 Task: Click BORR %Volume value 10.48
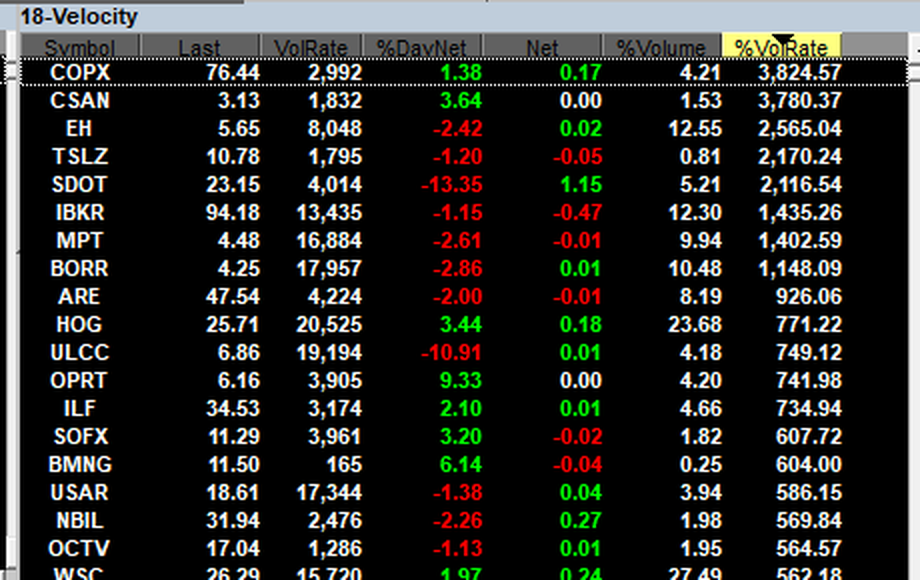(x=695, y=269)
